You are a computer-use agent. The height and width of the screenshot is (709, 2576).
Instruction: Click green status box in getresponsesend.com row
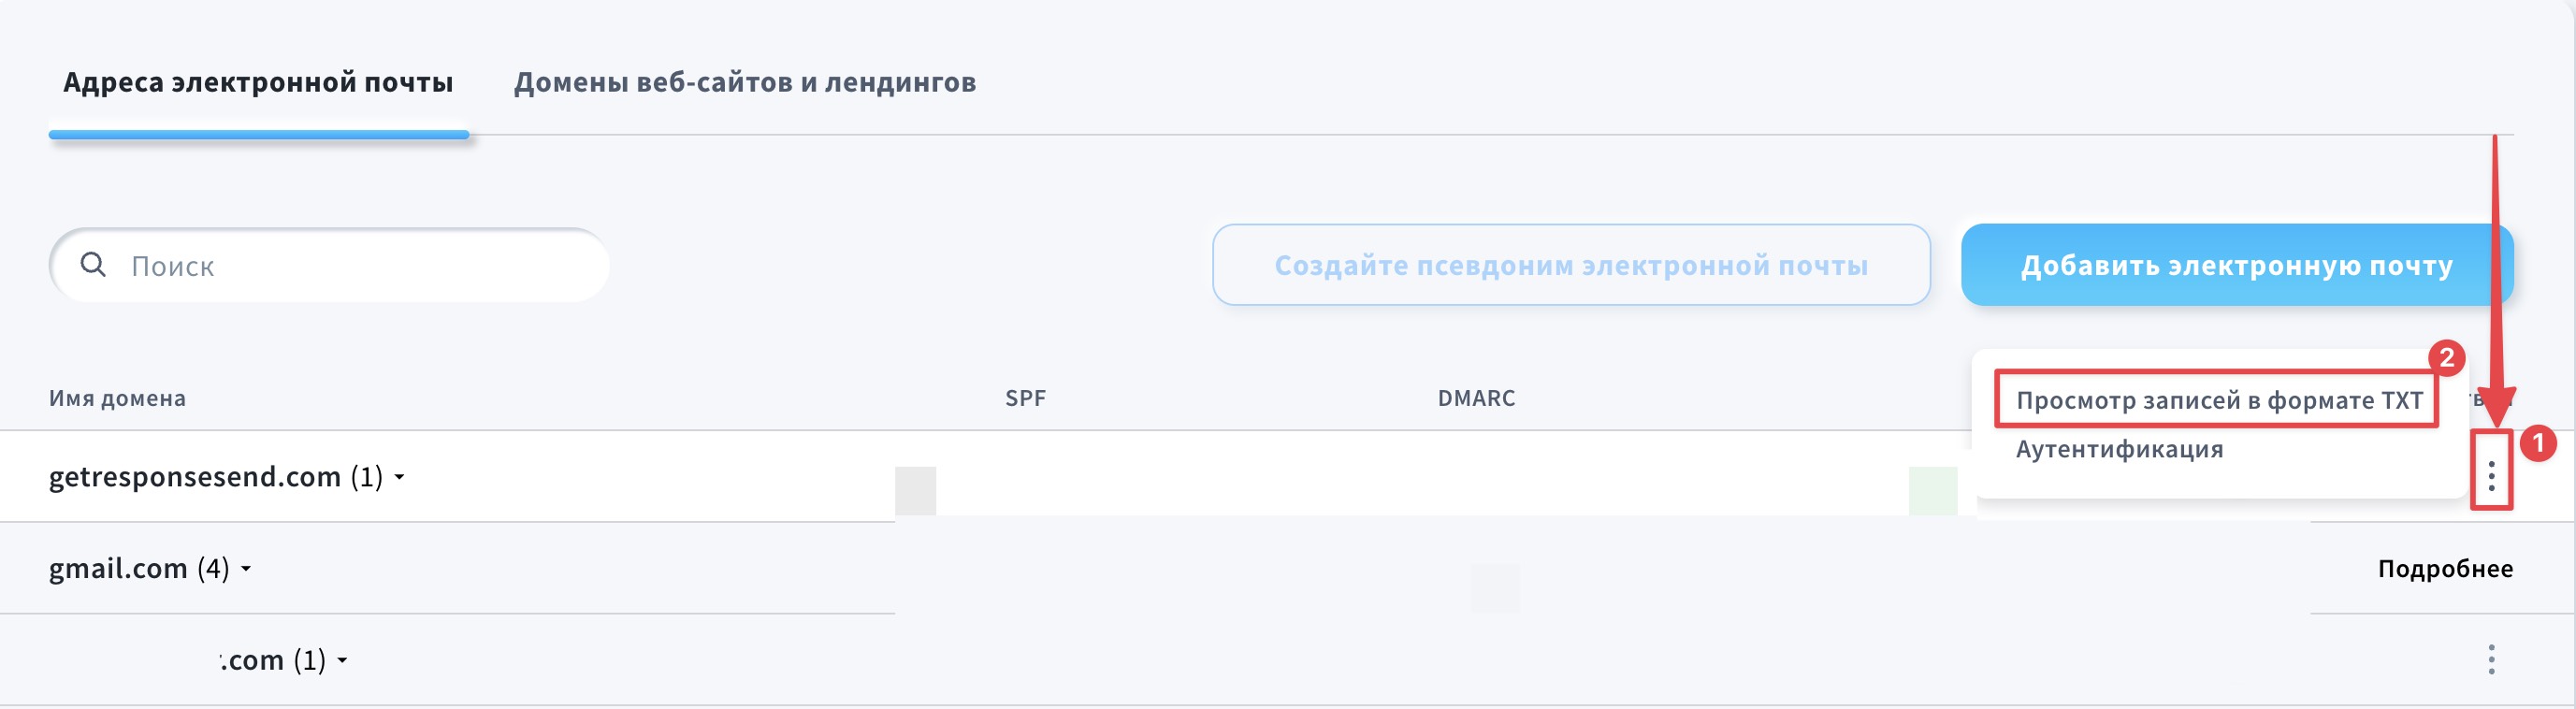coord(1932,490)
